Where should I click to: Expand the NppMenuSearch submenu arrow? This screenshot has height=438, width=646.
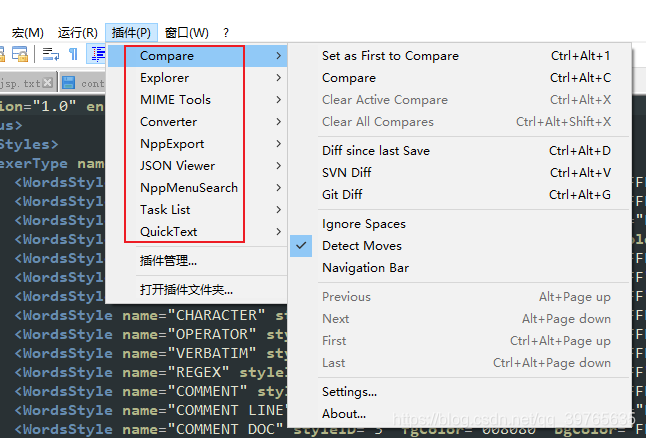pyautogui.click(x=279, y=187)
